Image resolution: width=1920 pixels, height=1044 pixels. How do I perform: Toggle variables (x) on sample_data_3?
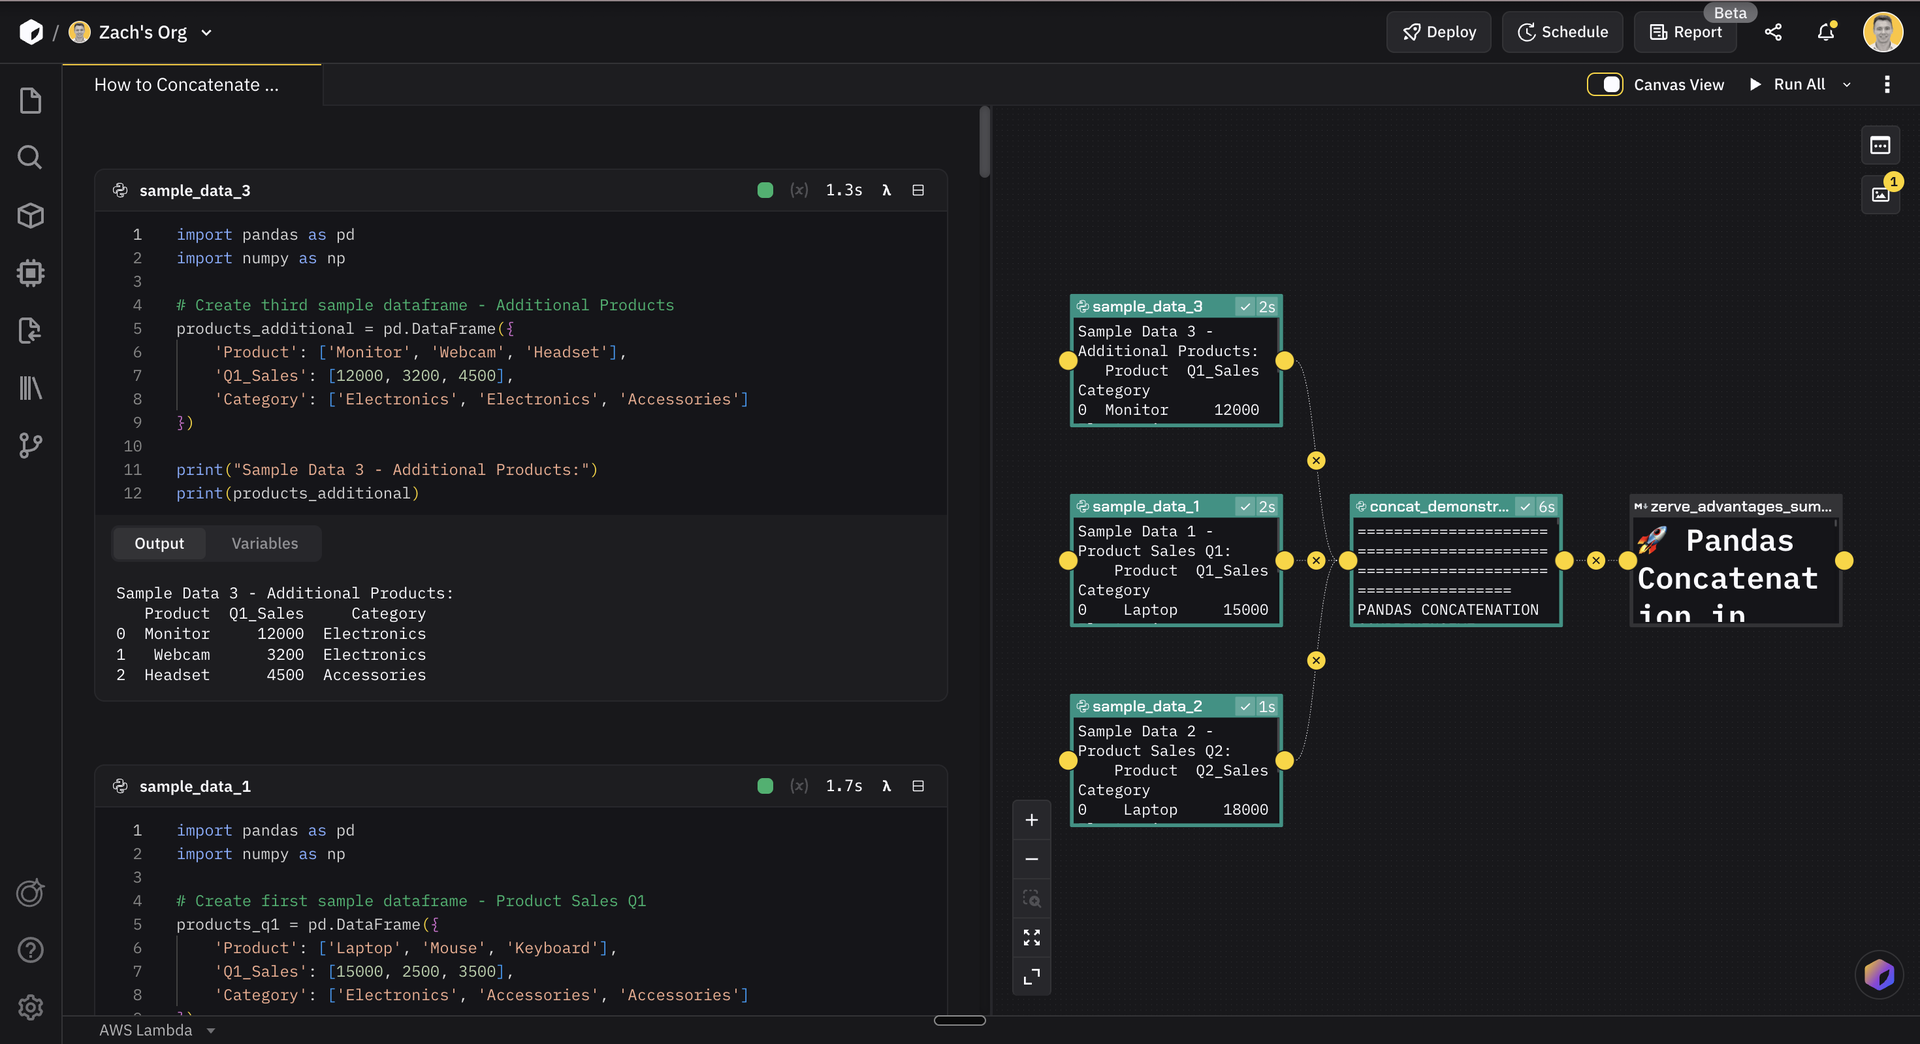(x=799, y=190)
